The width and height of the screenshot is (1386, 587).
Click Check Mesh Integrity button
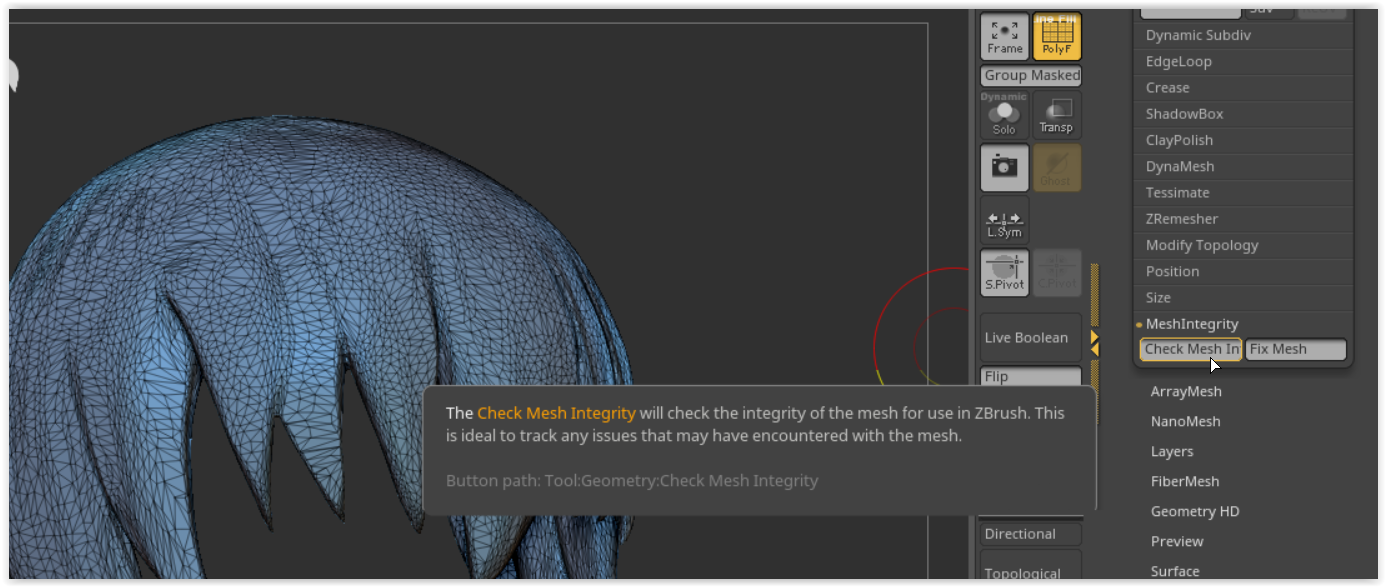point(1191,349)
